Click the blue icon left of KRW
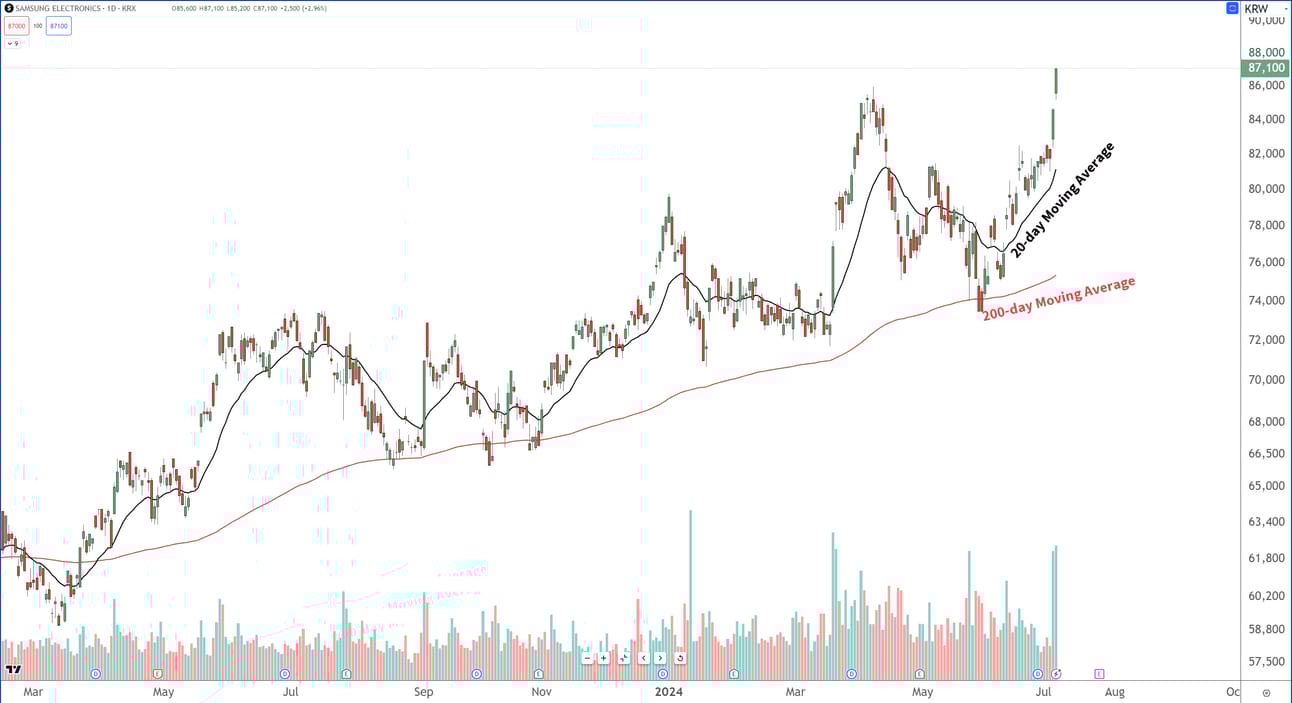 pyautogui.click(x=1232, y=8)
